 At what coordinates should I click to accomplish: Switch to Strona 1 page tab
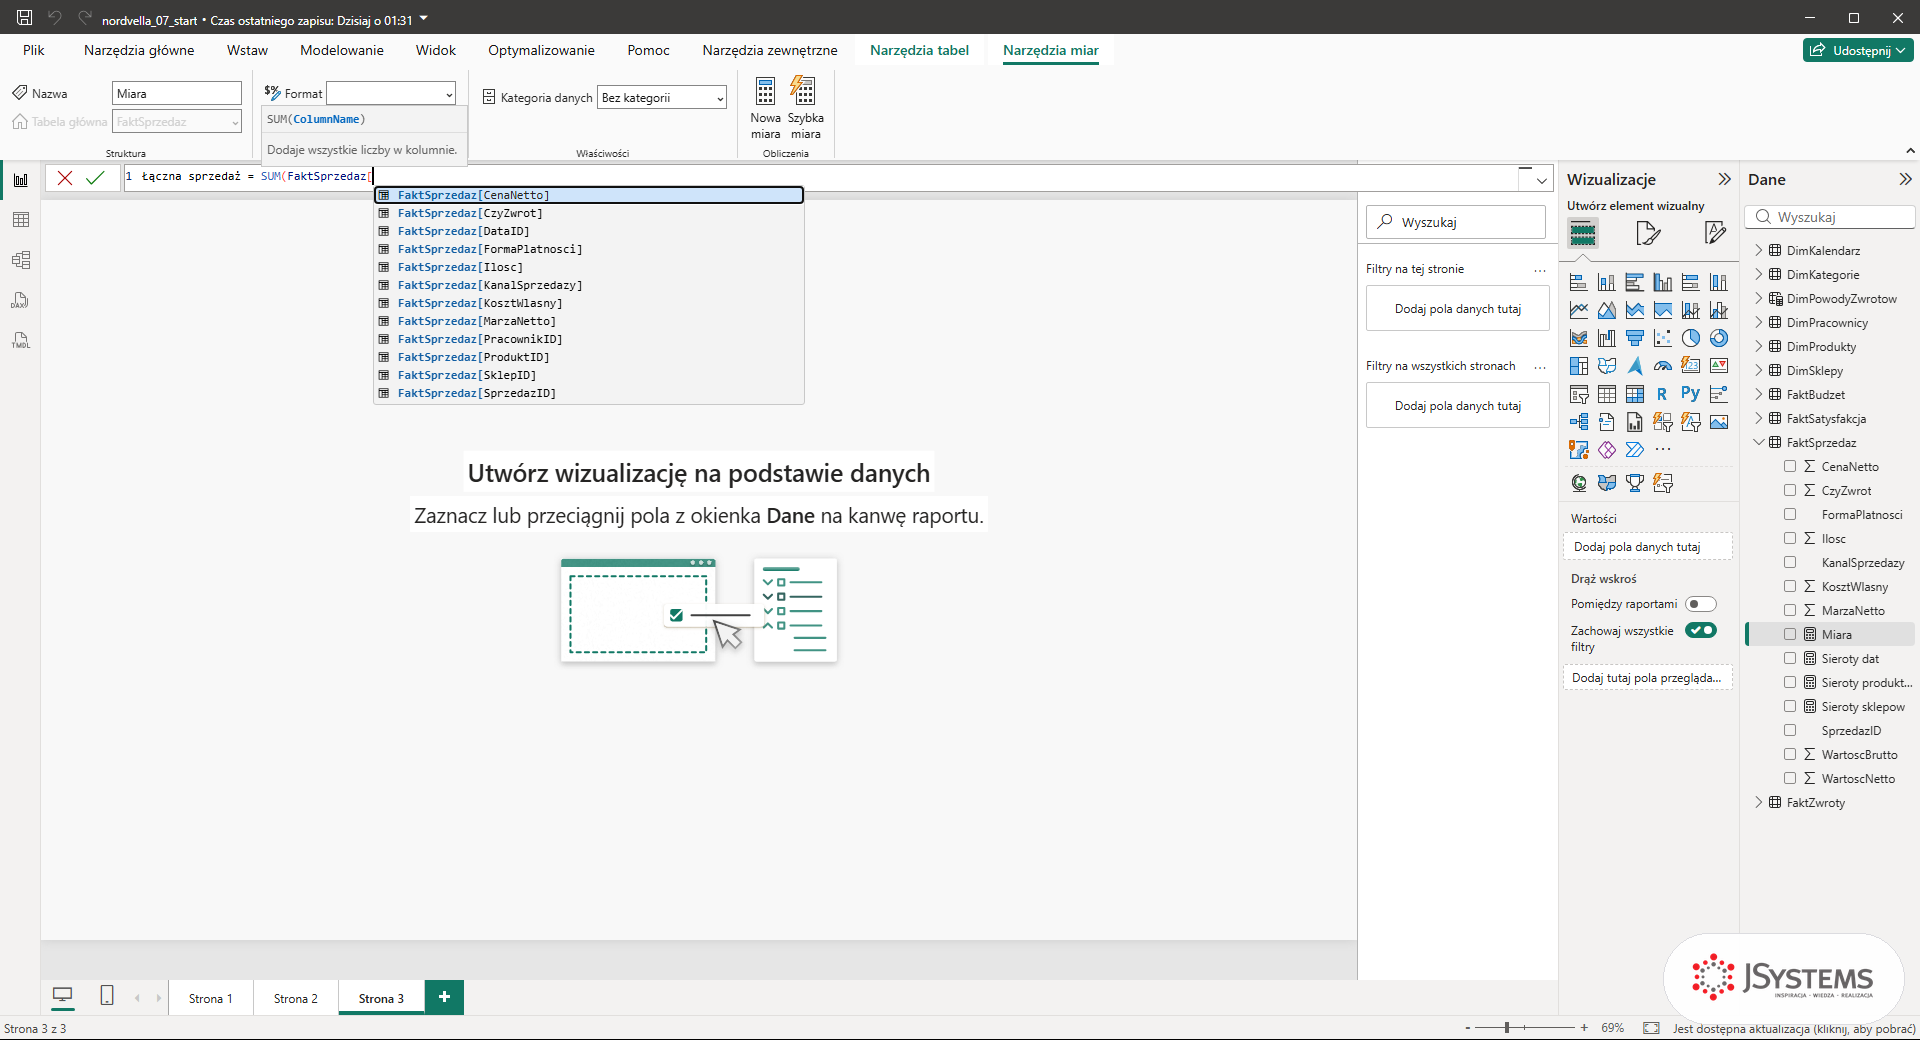[210, 998]
